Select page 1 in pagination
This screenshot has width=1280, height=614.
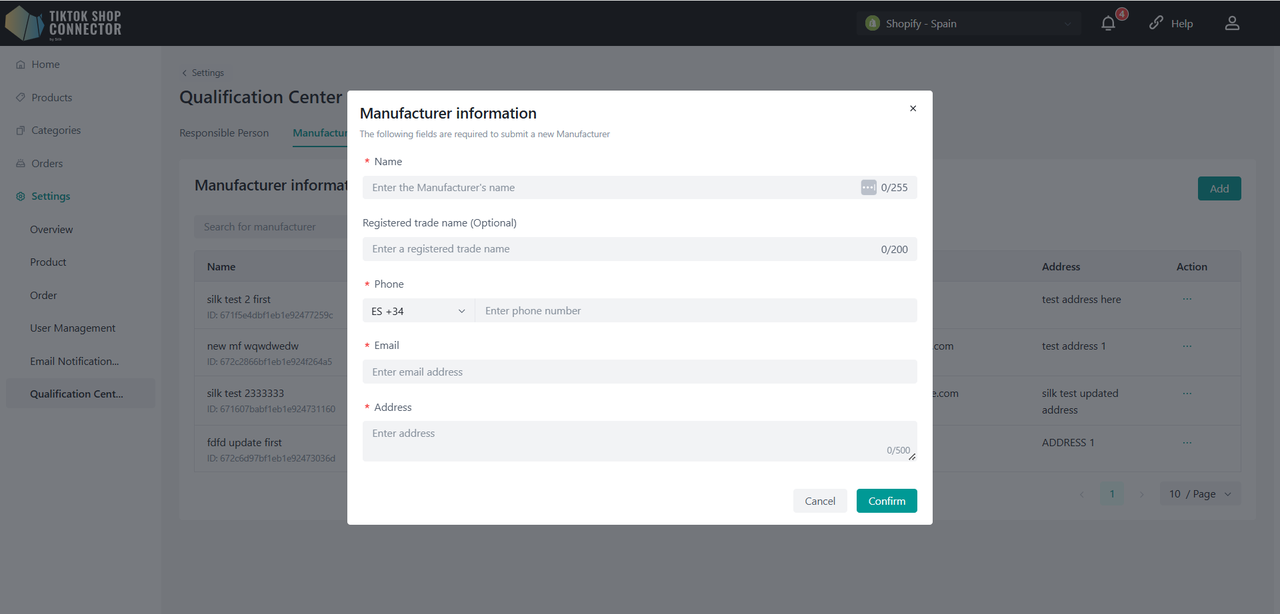tap(1111, 494)
